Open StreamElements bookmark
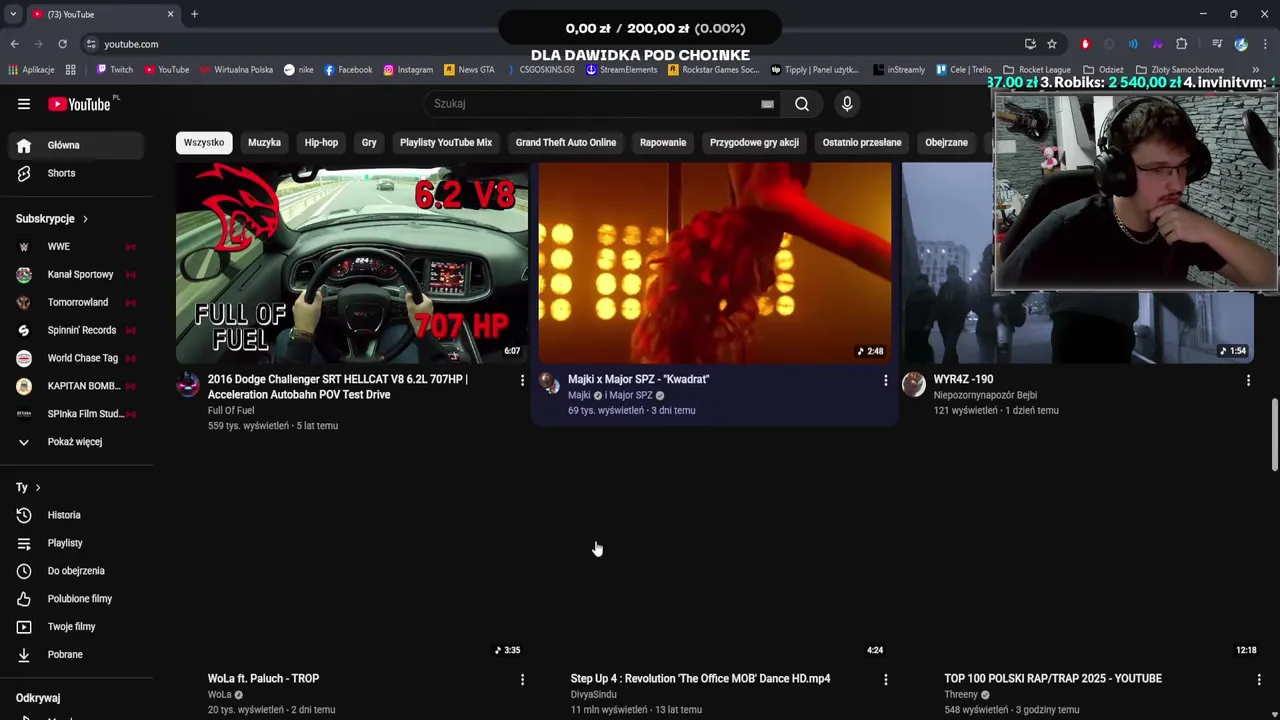Screen dimensions: 1280x720 [x=622, y=70]
